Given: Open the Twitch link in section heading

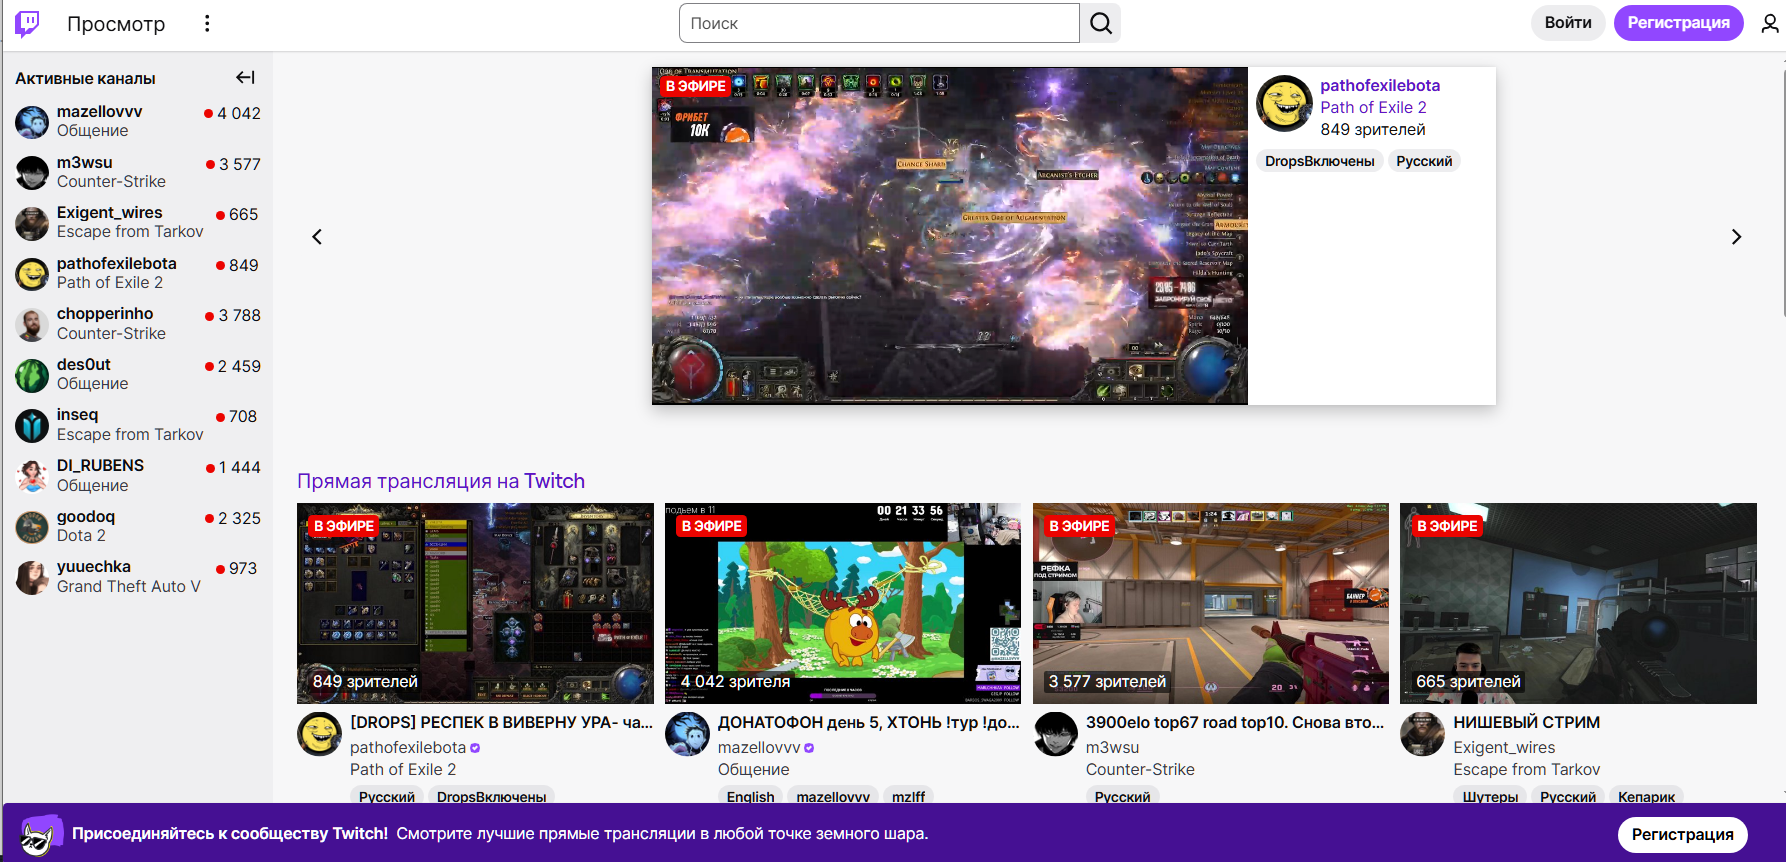Looking at the screenshot, I should [554, 481].
